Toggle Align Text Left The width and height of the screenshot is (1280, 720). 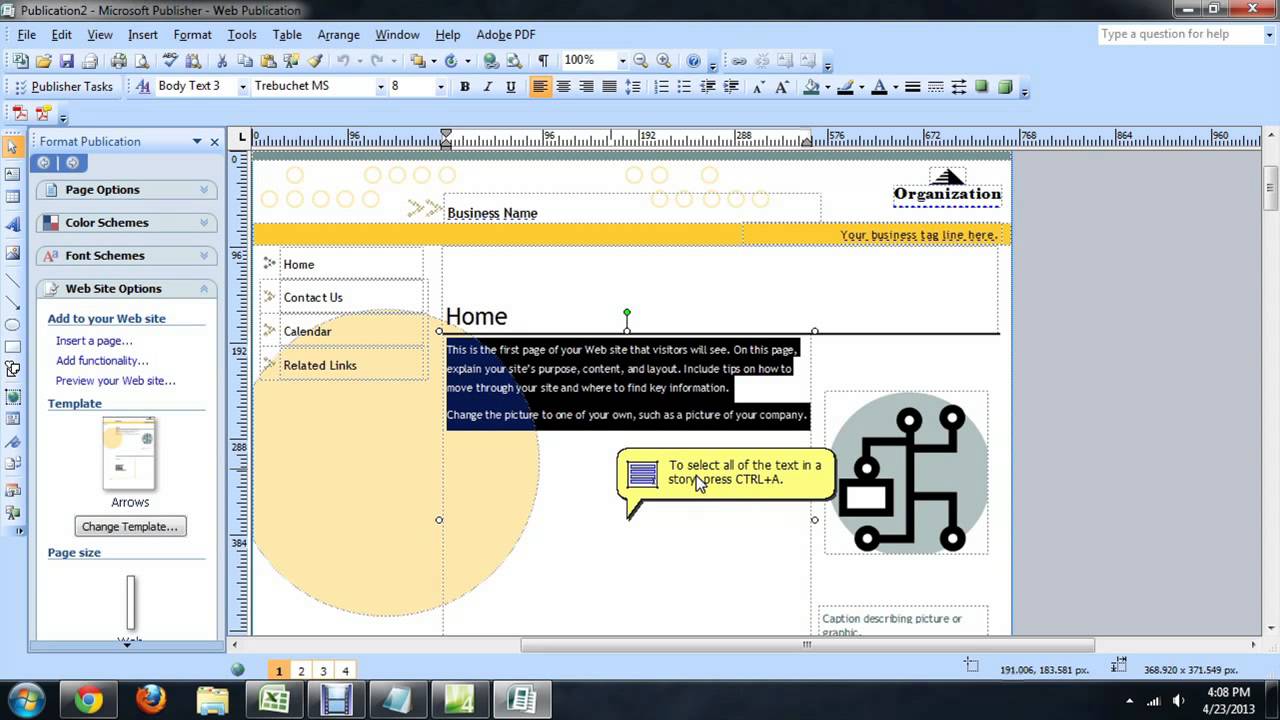[x=540, y=87]
